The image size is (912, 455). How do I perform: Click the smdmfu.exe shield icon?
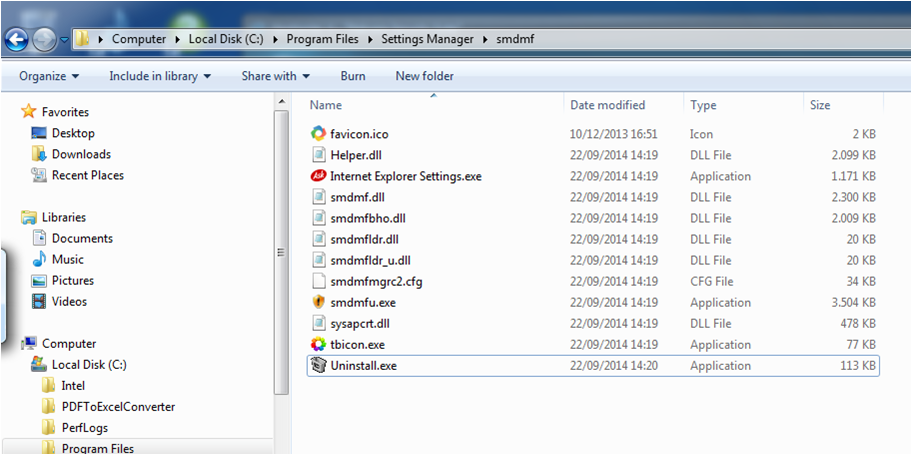318,302
